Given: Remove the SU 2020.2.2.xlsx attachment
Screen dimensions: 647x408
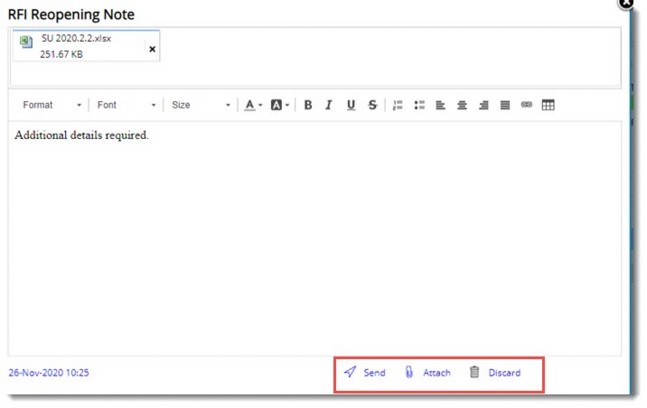Looking at the screenshot, I should (152, 49).
